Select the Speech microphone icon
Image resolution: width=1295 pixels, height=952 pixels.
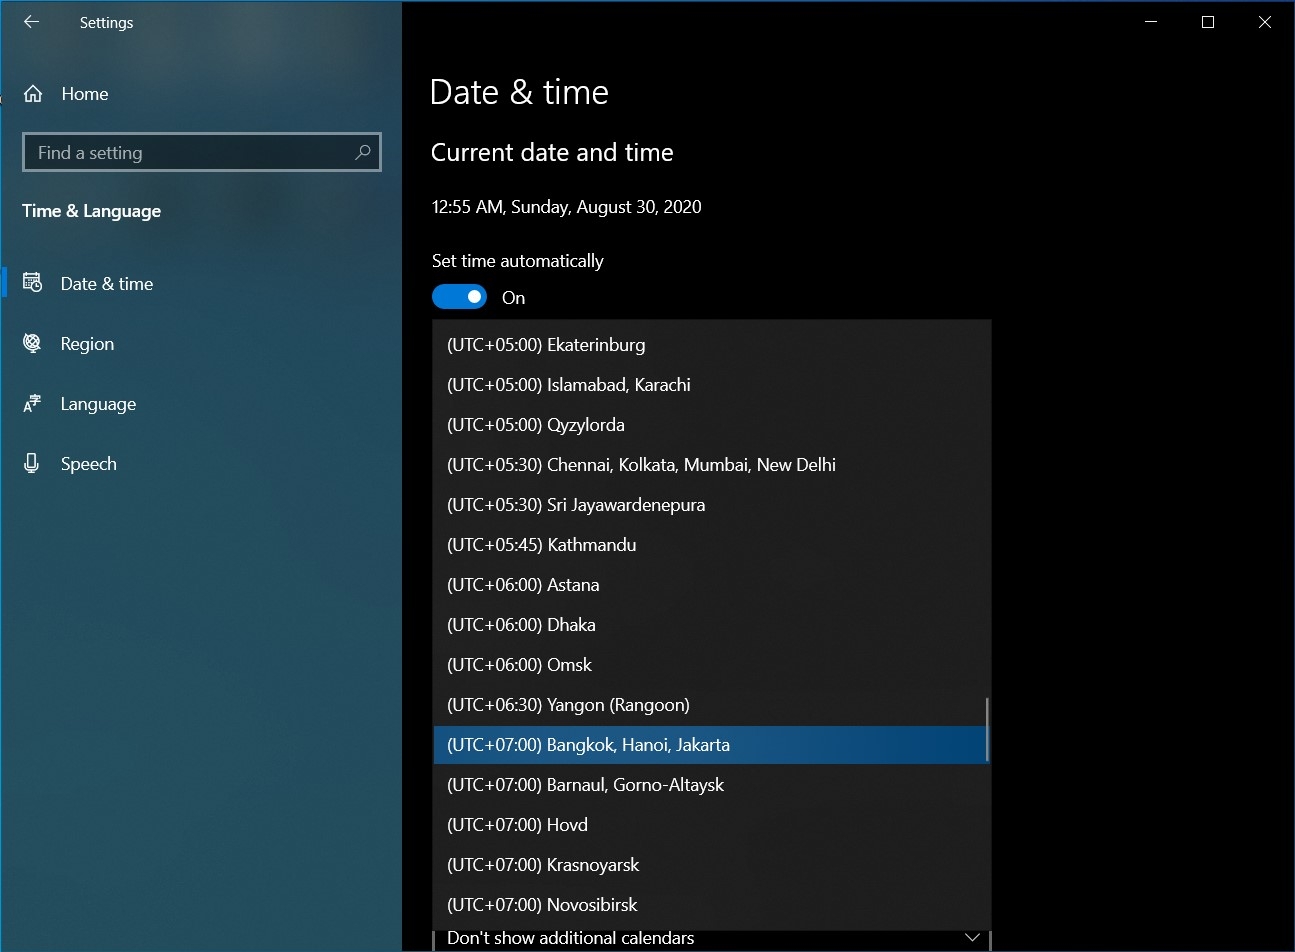tap(32, 463)
